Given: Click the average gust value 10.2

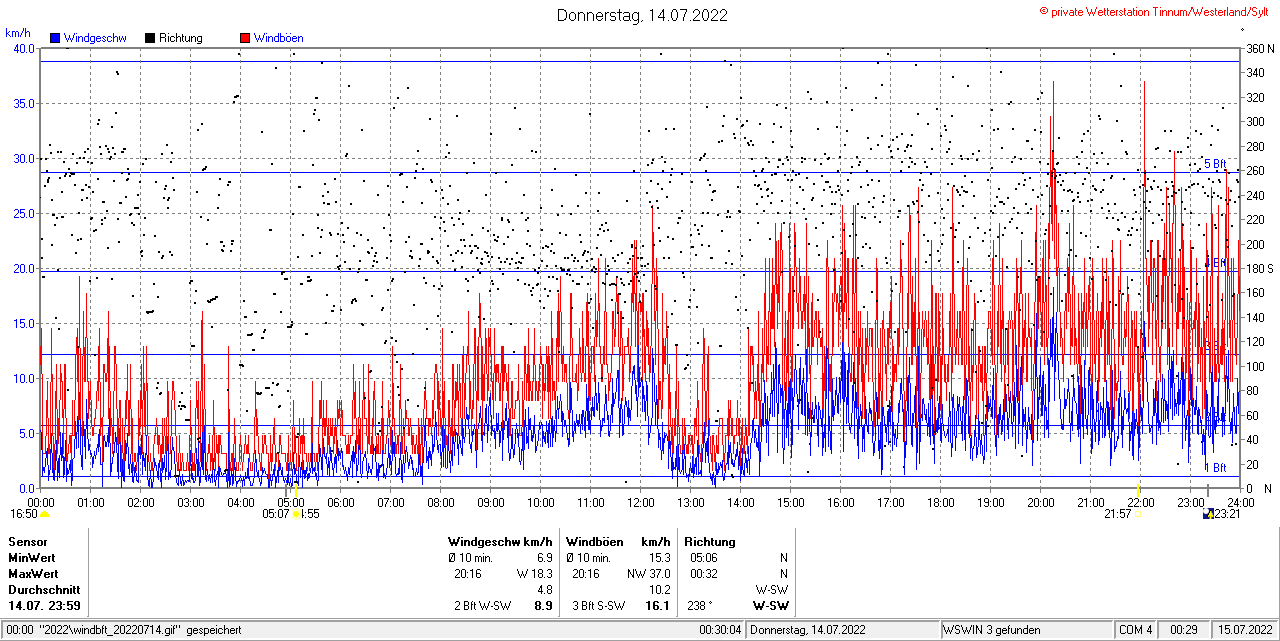Looking at the screenshot, I should pyautogui.click(x=660, y=590).
